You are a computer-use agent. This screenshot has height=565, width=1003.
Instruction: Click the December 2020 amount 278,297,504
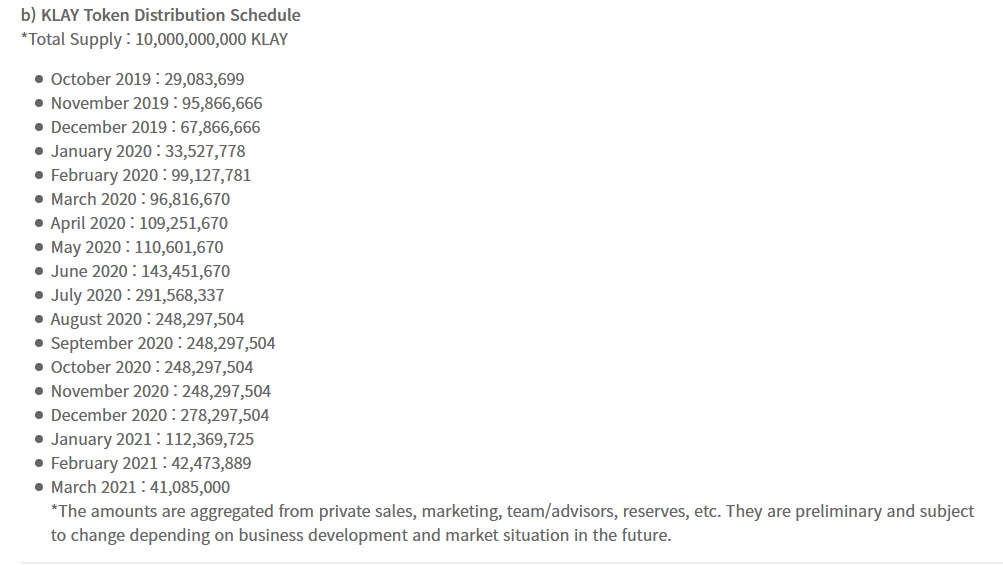pos(225,415)
